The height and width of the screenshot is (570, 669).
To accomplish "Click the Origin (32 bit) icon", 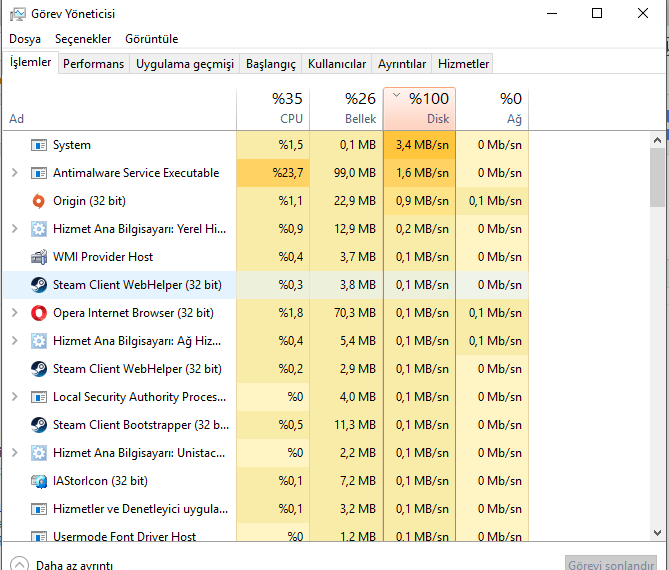I will pos(39,201).
